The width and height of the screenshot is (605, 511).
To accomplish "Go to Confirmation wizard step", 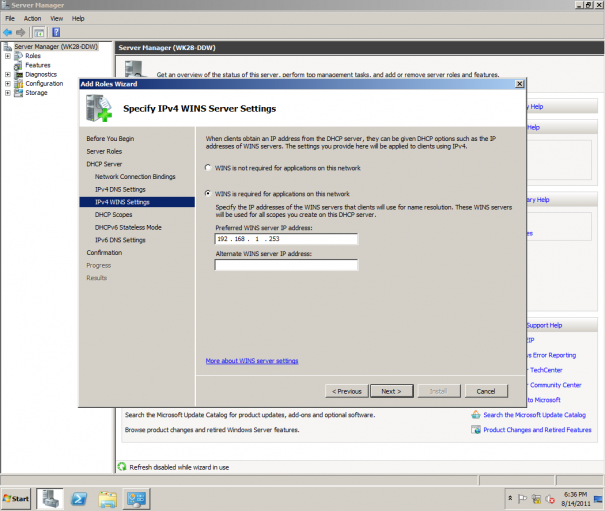I will (104, 252).
